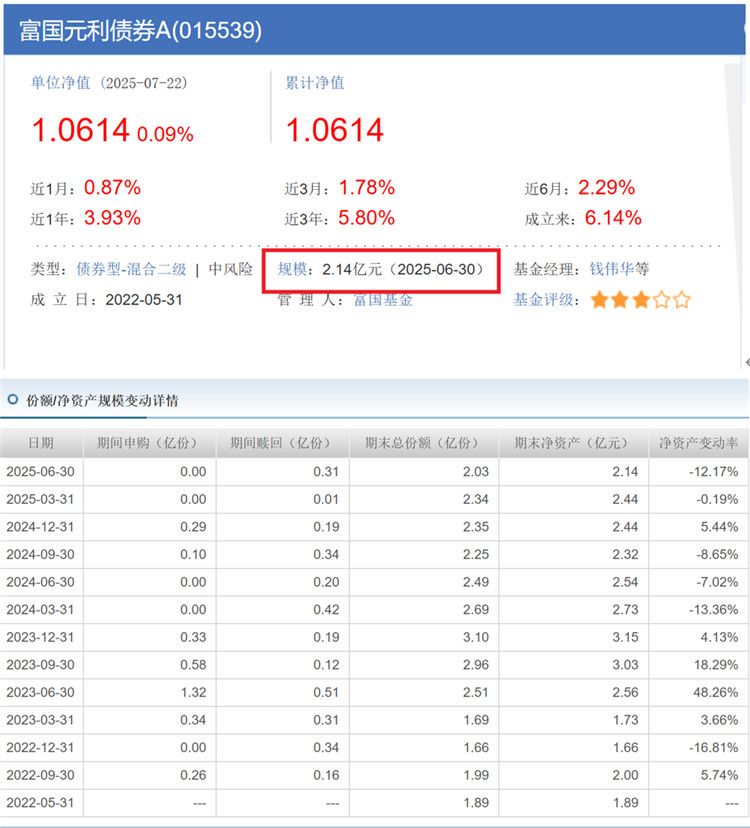Click the 0.51 redemption value for 2023-06-30
This screenshot has width=750, height=828.
(x=326, y=692)
